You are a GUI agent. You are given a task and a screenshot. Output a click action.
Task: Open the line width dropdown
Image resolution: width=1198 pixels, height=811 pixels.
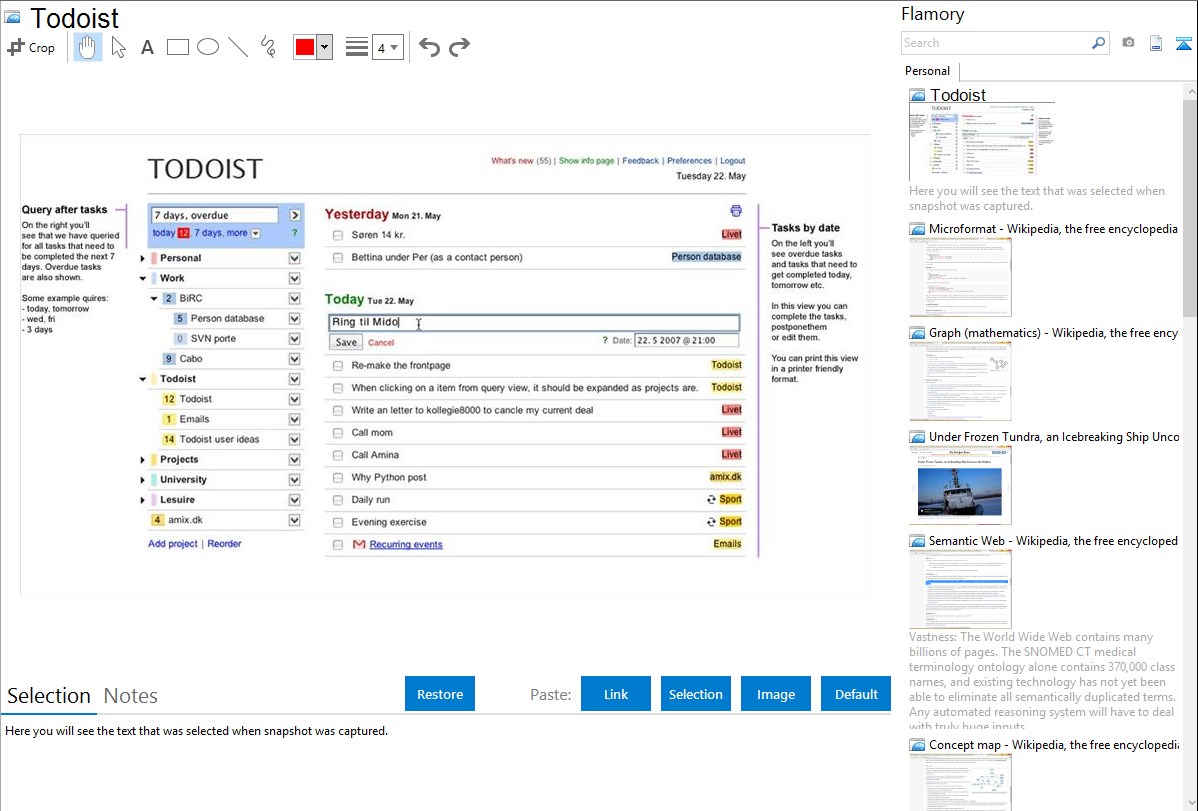388,47
